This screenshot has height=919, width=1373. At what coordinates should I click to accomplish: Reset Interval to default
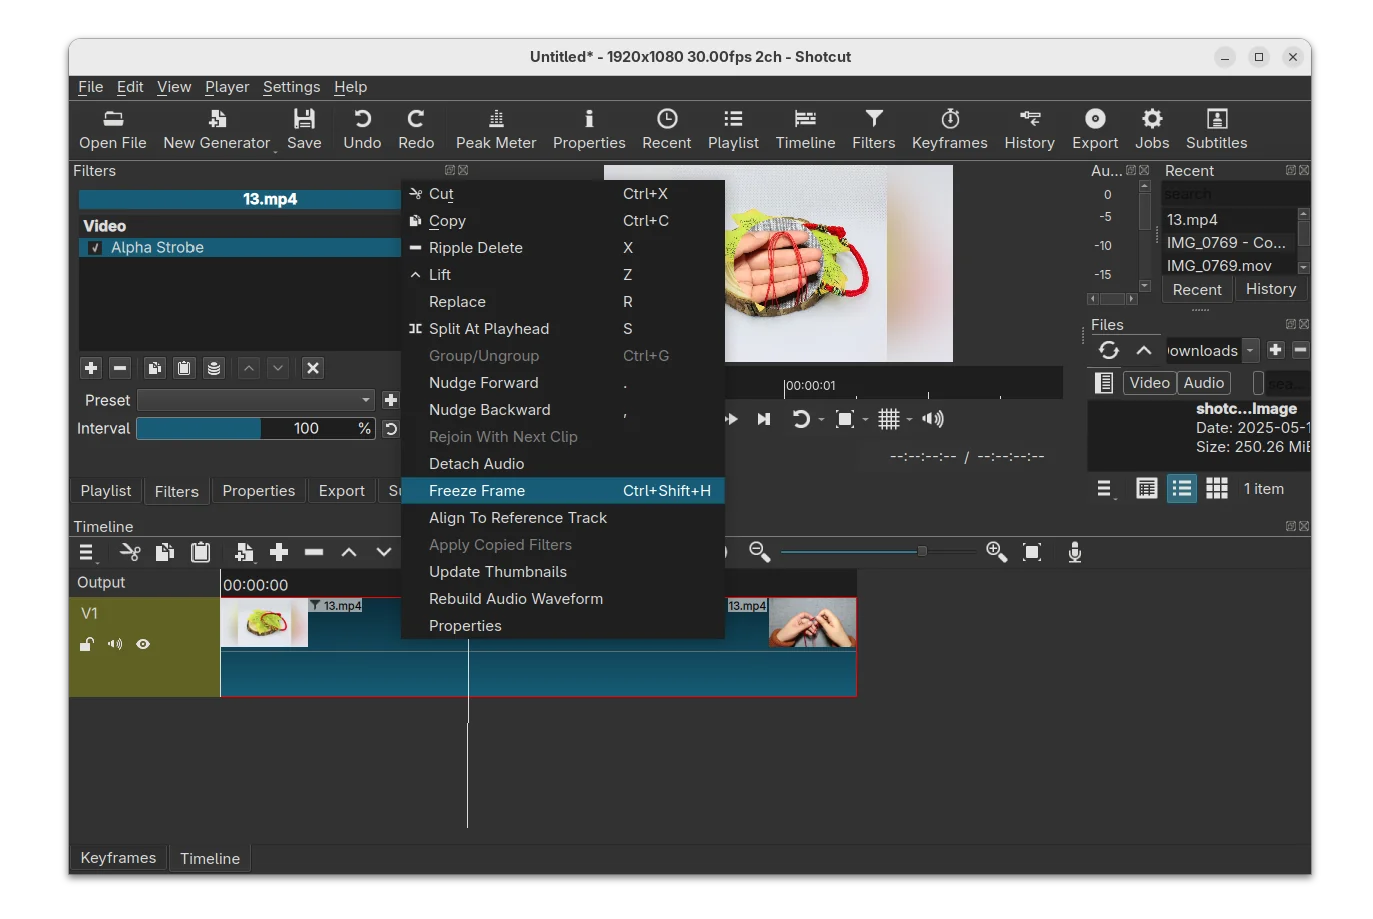(x=391, y=429)
